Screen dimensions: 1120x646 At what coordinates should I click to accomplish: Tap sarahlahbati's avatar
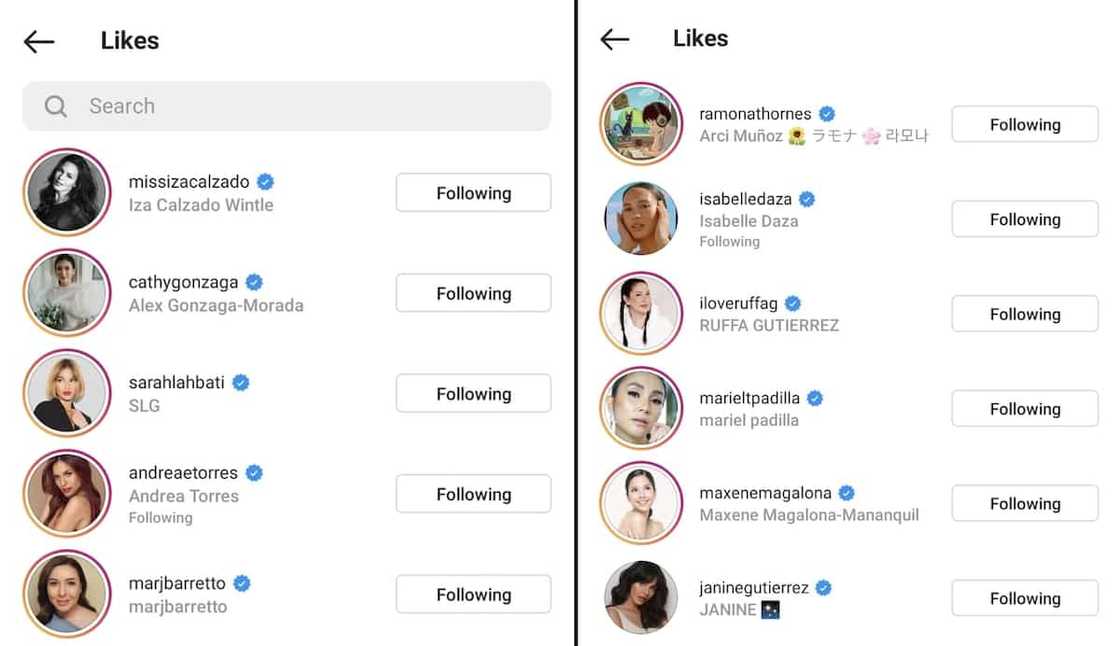coord(67,393)
